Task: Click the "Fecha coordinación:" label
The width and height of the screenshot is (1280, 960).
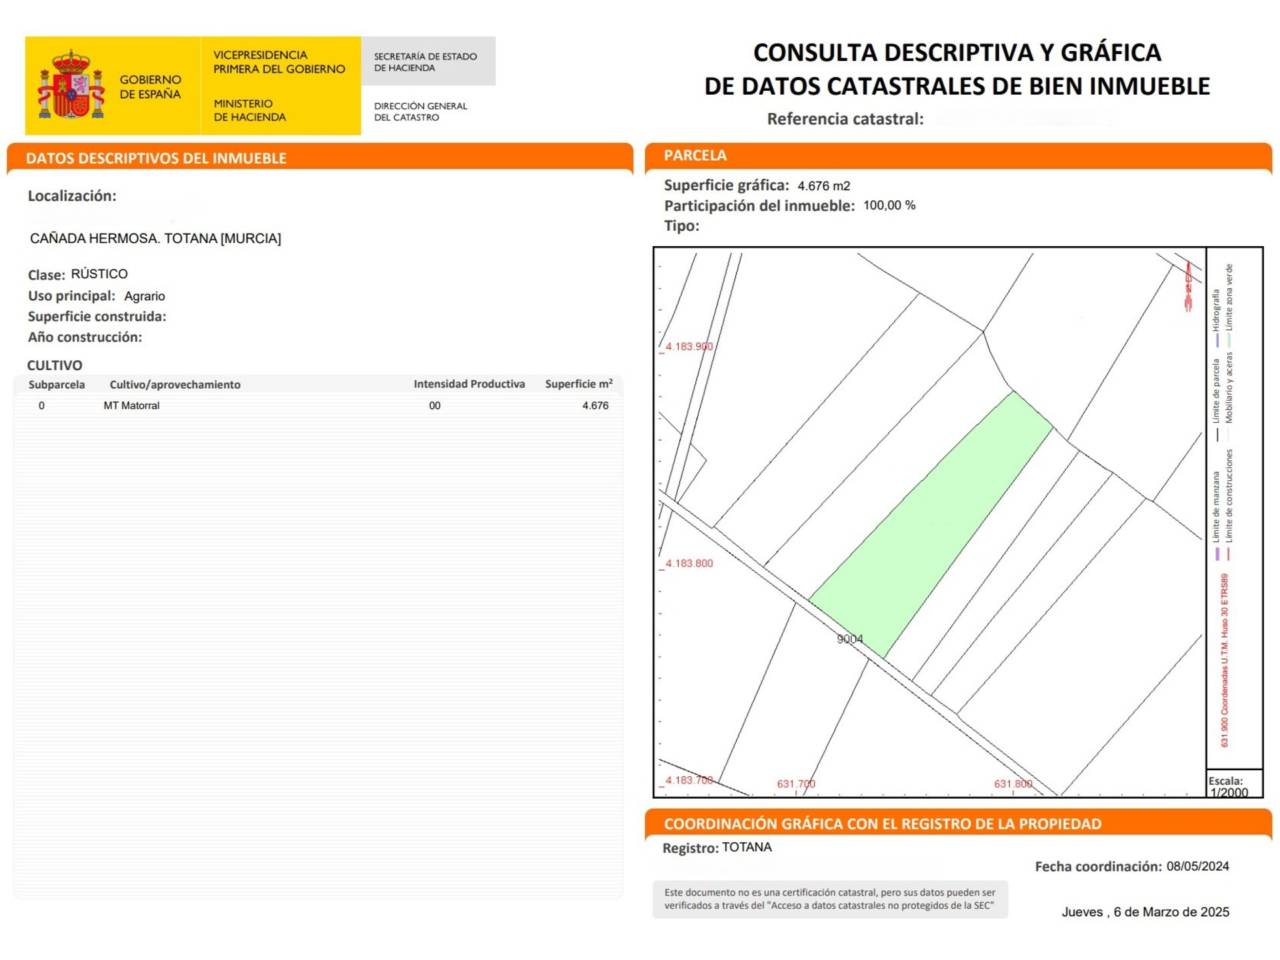Action: point(1098,867)
